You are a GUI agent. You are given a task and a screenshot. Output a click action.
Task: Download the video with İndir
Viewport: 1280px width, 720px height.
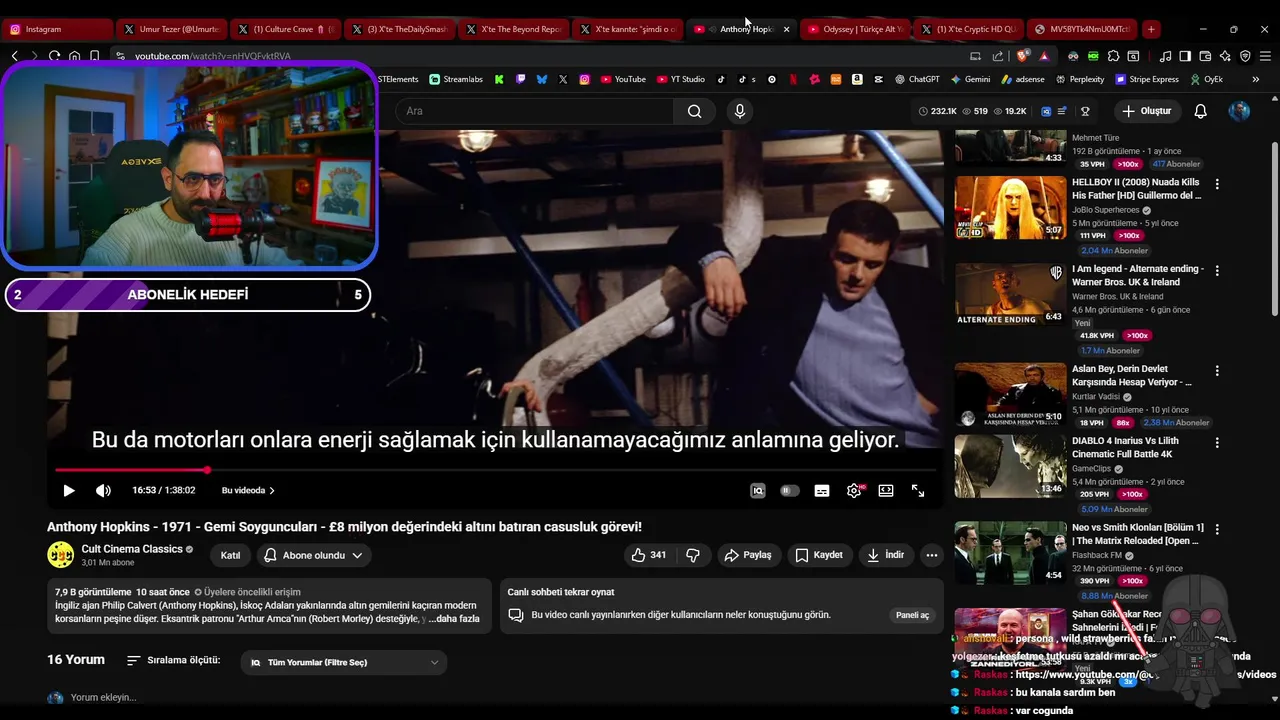click(886, 555)
